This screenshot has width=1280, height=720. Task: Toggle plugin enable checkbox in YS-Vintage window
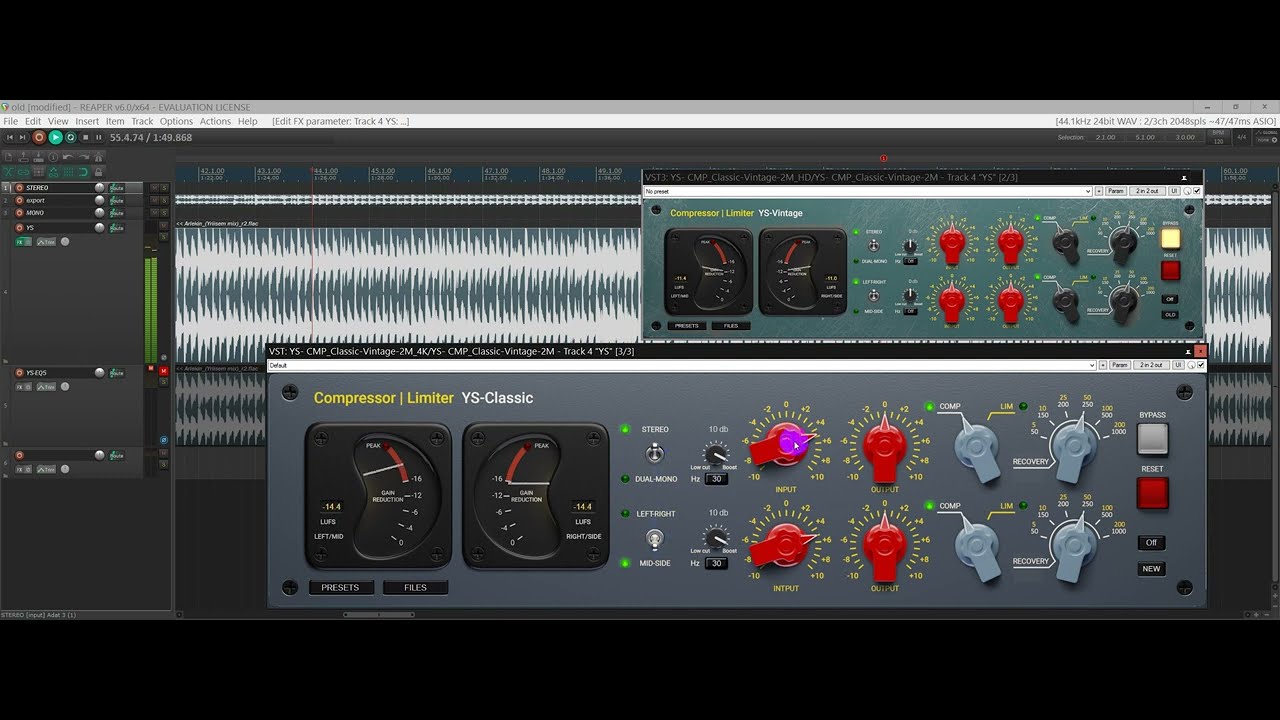pos(1197,191)
